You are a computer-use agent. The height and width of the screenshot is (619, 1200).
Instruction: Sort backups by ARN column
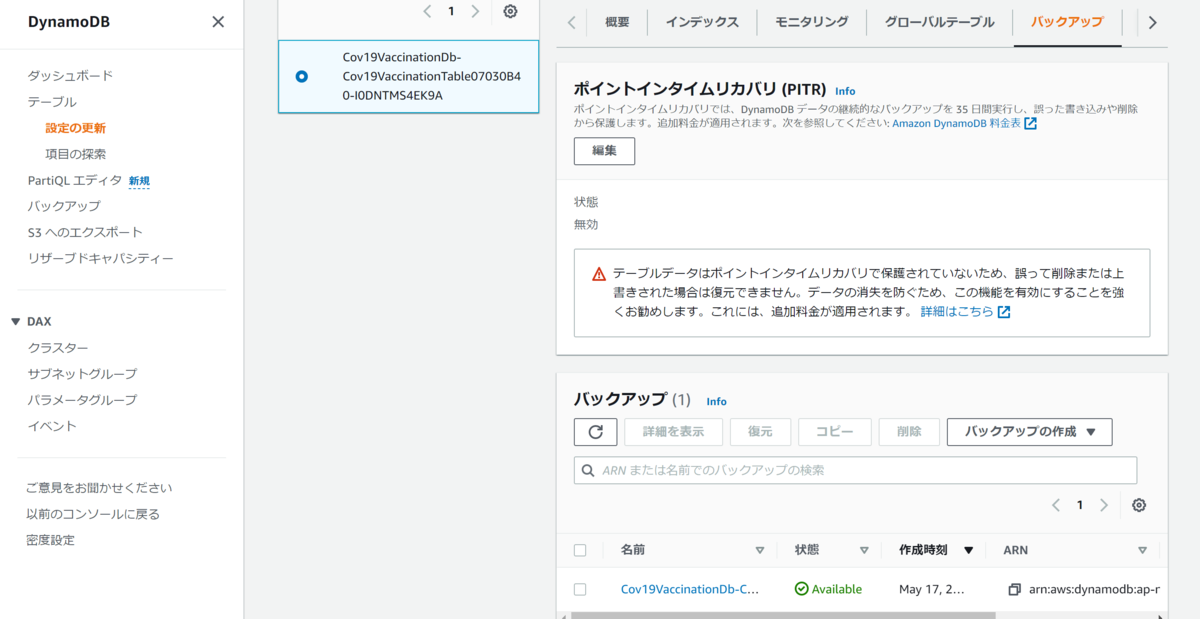coord(1142,550)
